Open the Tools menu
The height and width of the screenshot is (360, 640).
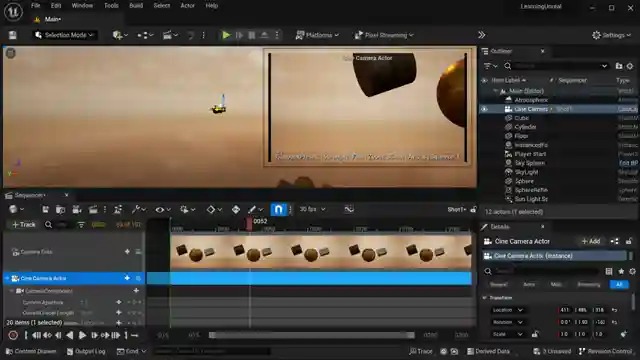click(x=111, y=6)
